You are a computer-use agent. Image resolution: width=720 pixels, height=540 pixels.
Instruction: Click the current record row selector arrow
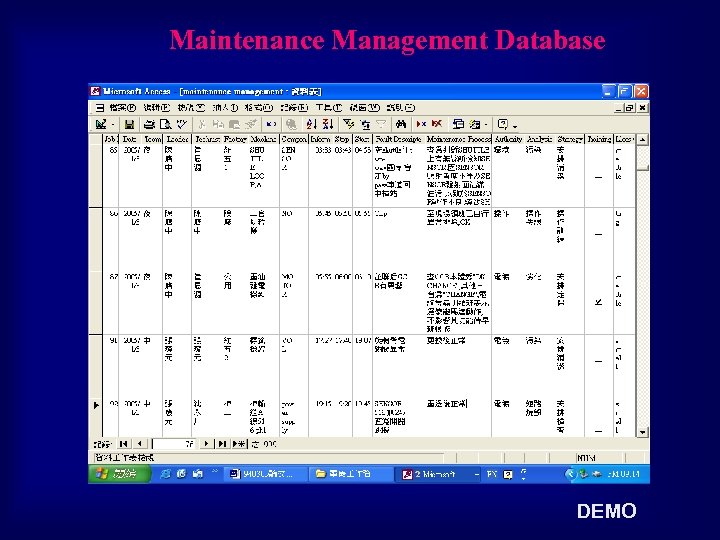[x=96, y=405]
